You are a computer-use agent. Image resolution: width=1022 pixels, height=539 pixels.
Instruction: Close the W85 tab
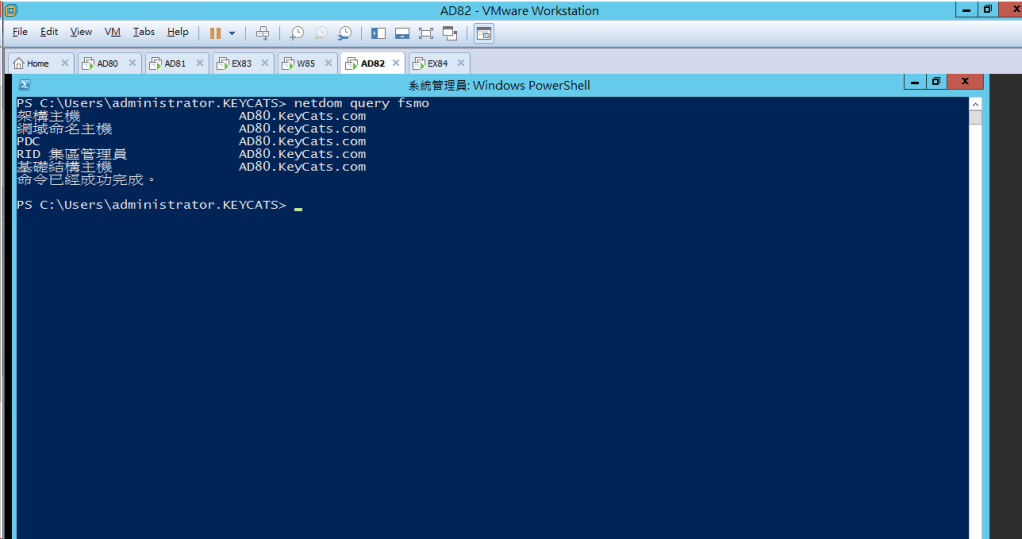328,63
